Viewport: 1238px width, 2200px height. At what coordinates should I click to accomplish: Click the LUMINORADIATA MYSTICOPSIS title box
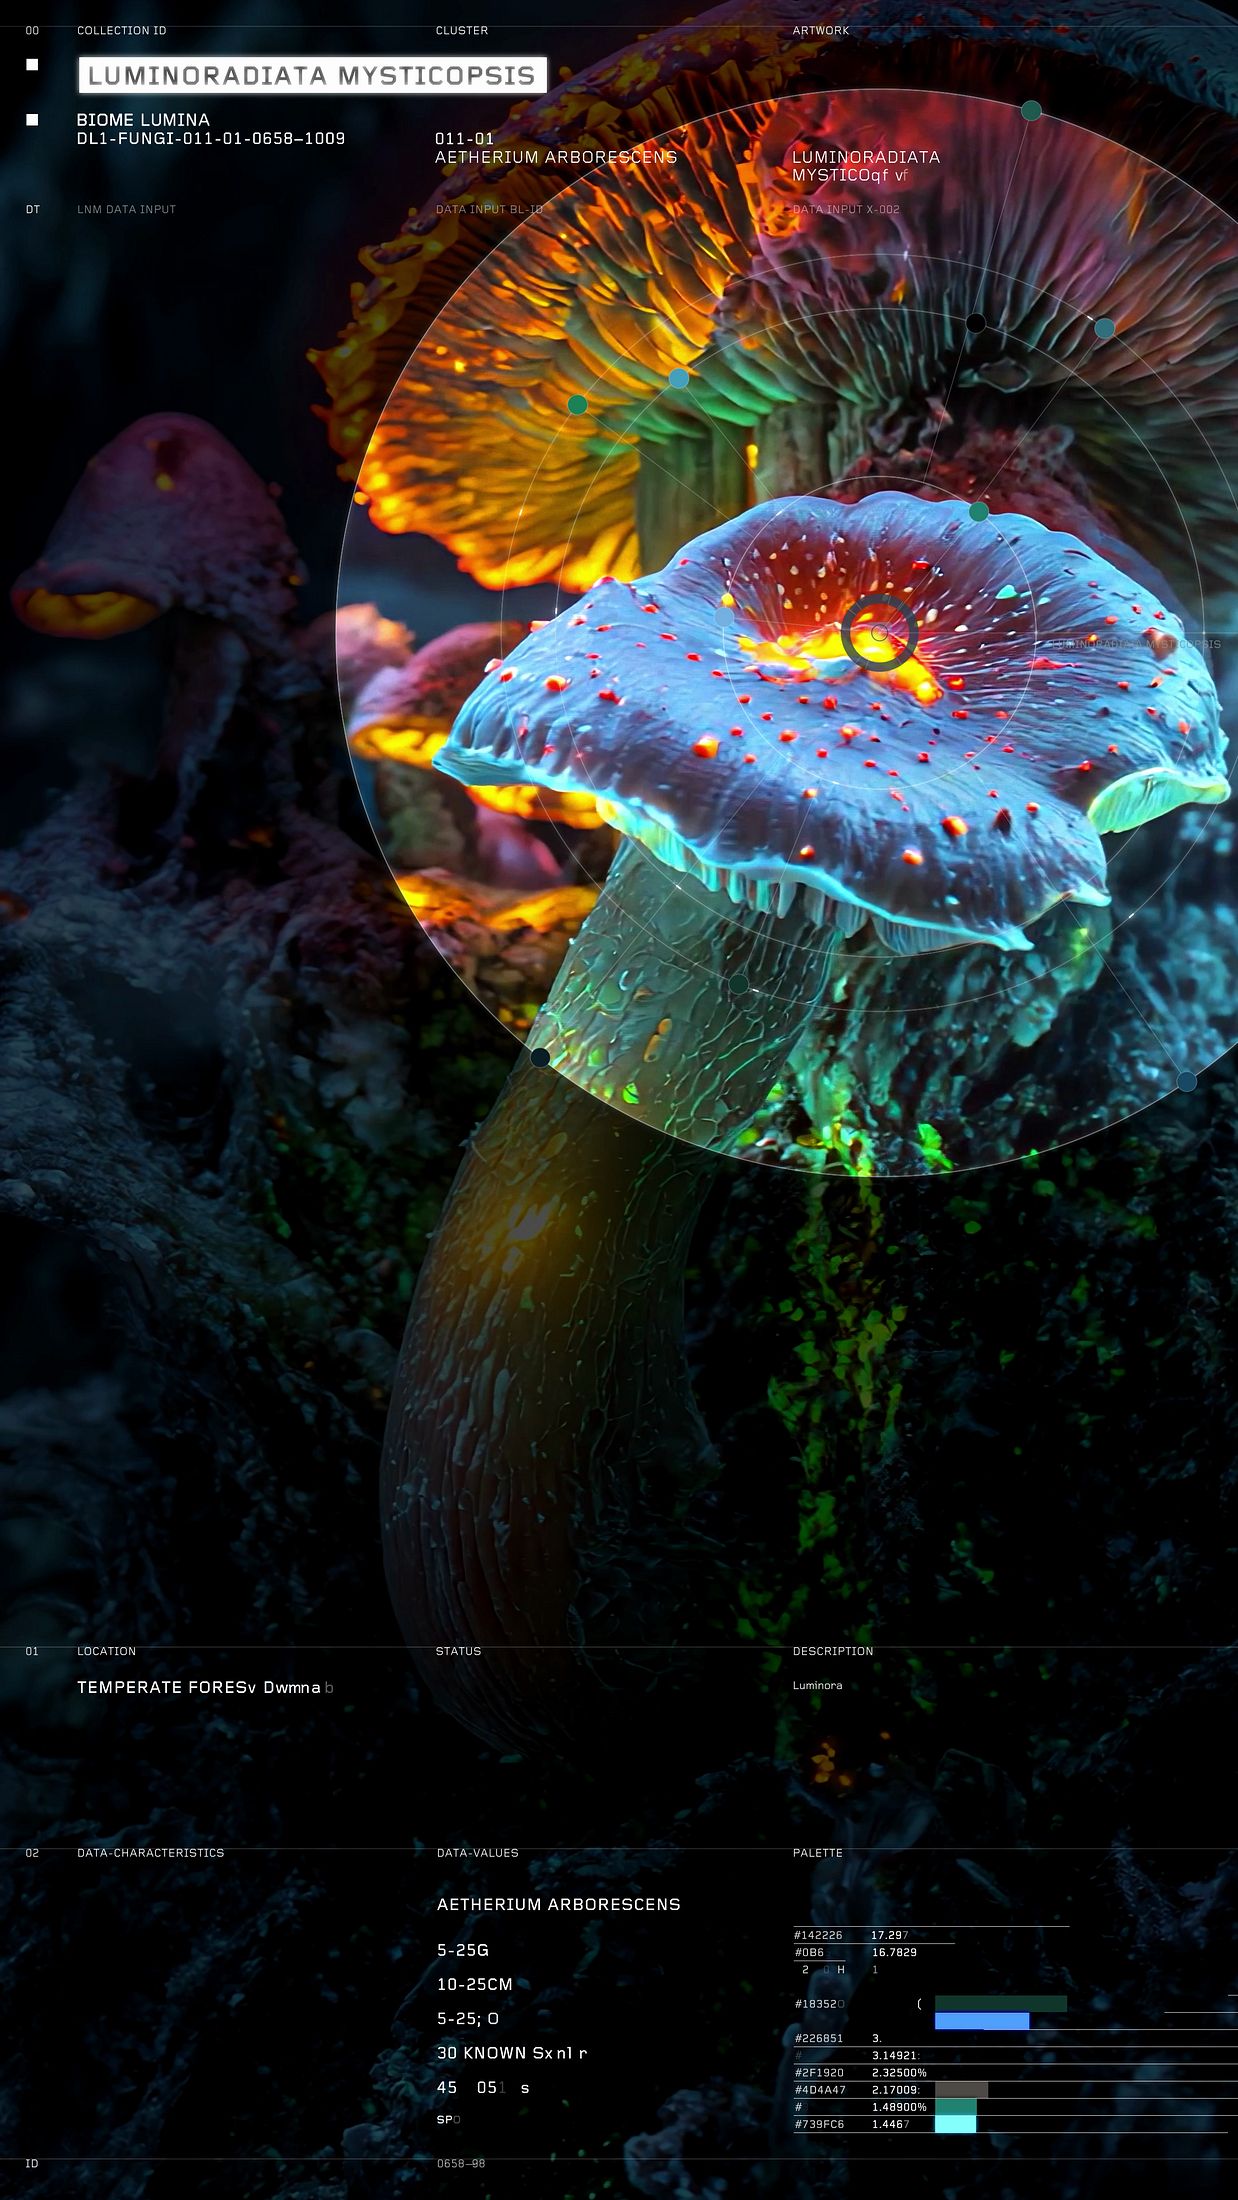point(312,75)
